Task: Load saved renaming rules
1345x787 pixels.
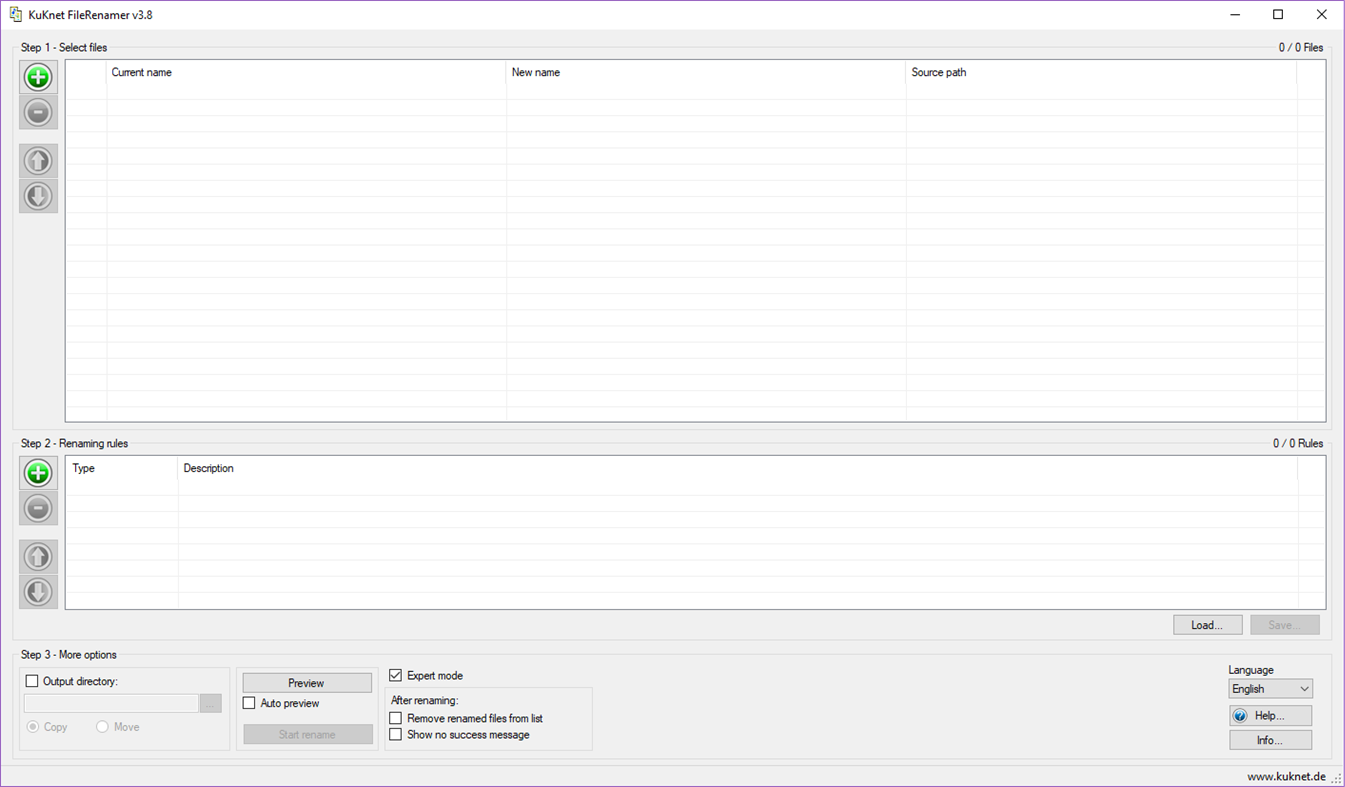Action: coord(1207,624)
